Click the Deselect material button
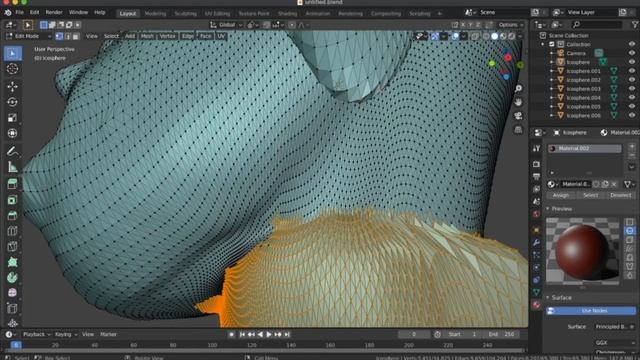The image size is (640, 360). tap(621, 196)
